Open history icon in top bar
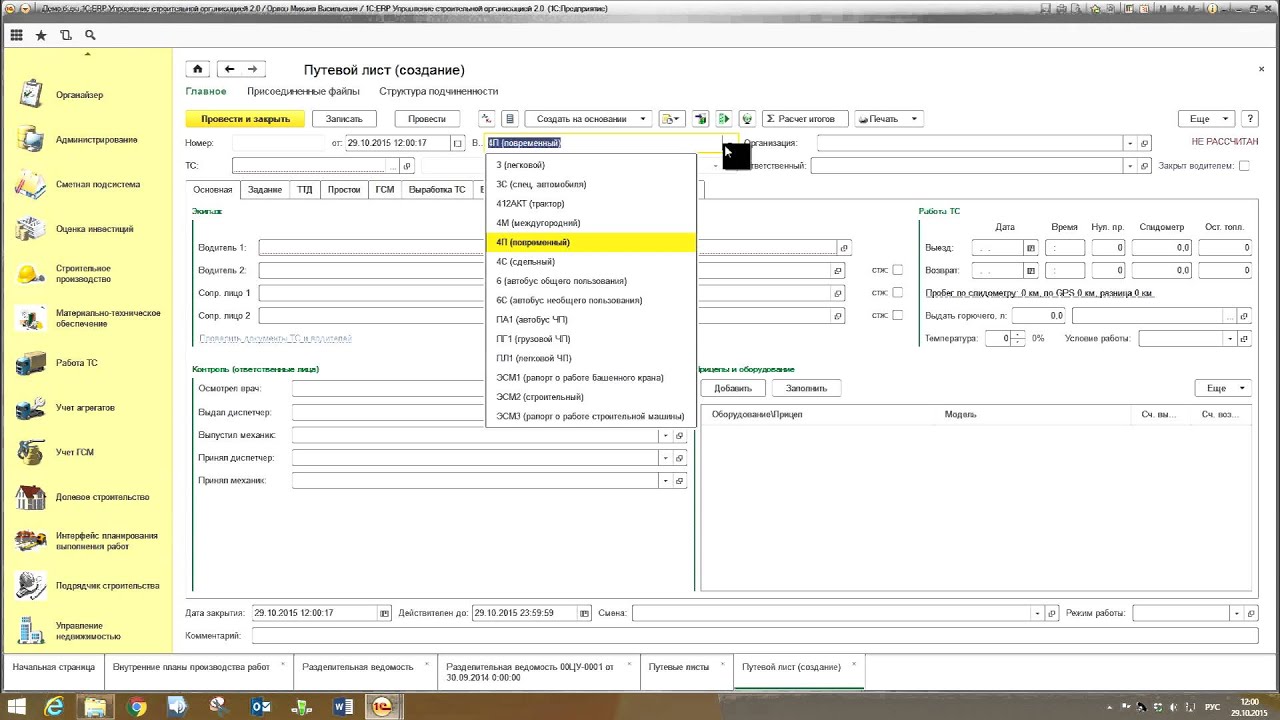This screenshot has height=720, width=1280. (66, 35)
